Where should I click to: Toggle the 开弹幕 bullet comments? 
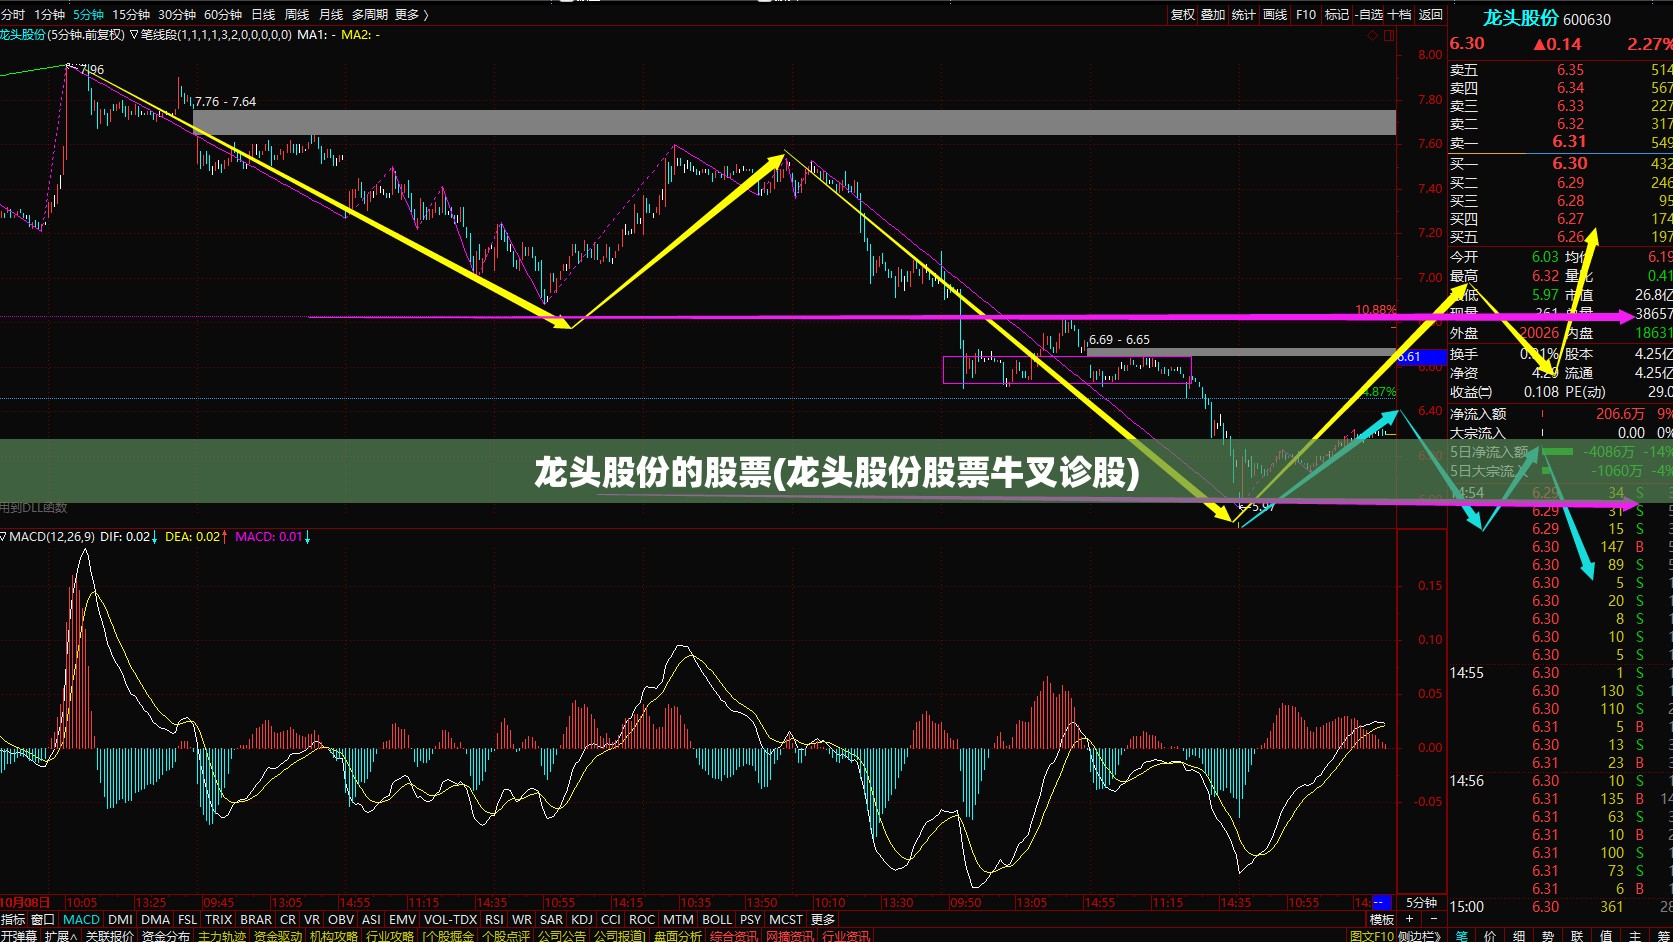19,936
